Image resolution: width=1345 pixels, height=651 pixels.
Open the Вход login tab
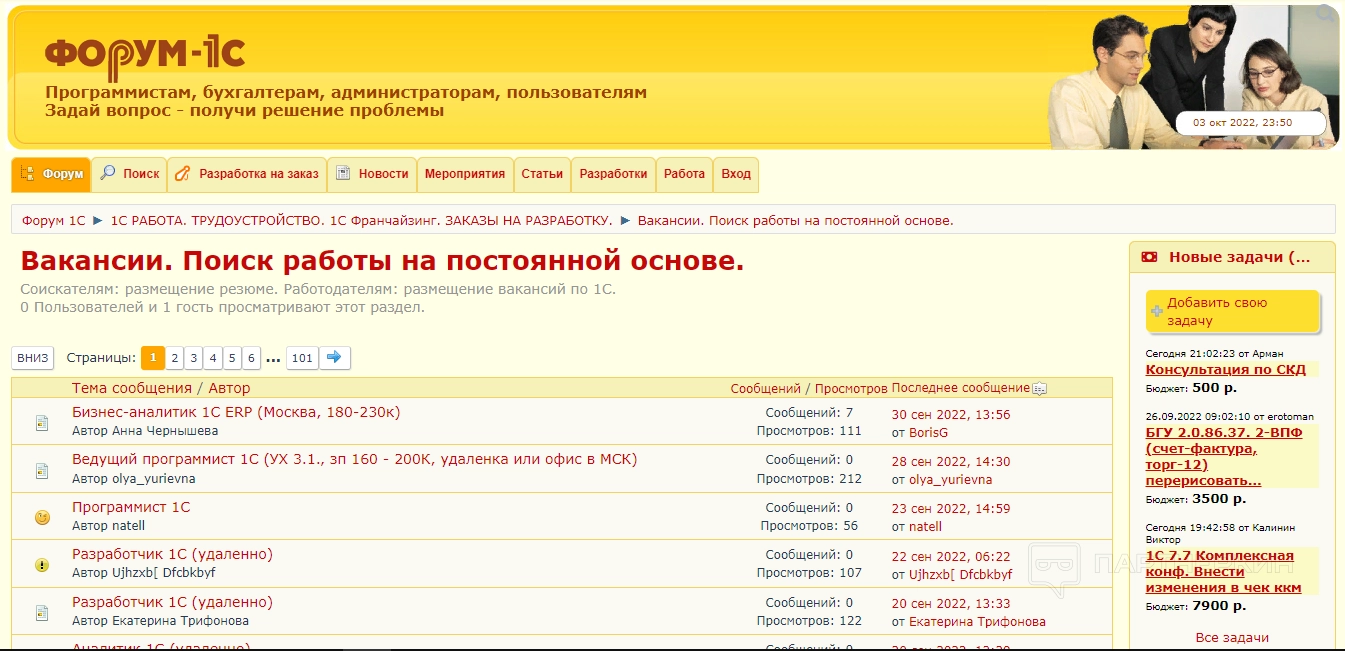(x=735, y=174)
